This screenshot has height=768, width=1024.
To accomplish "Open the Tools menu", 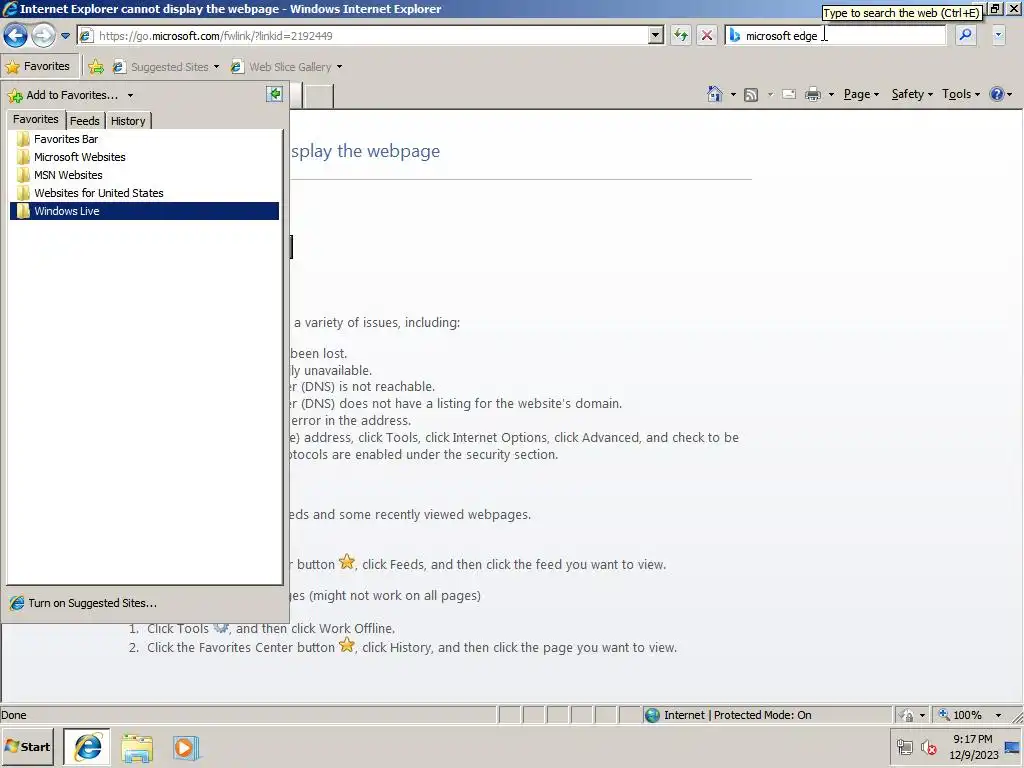I will tap(961, 94).
